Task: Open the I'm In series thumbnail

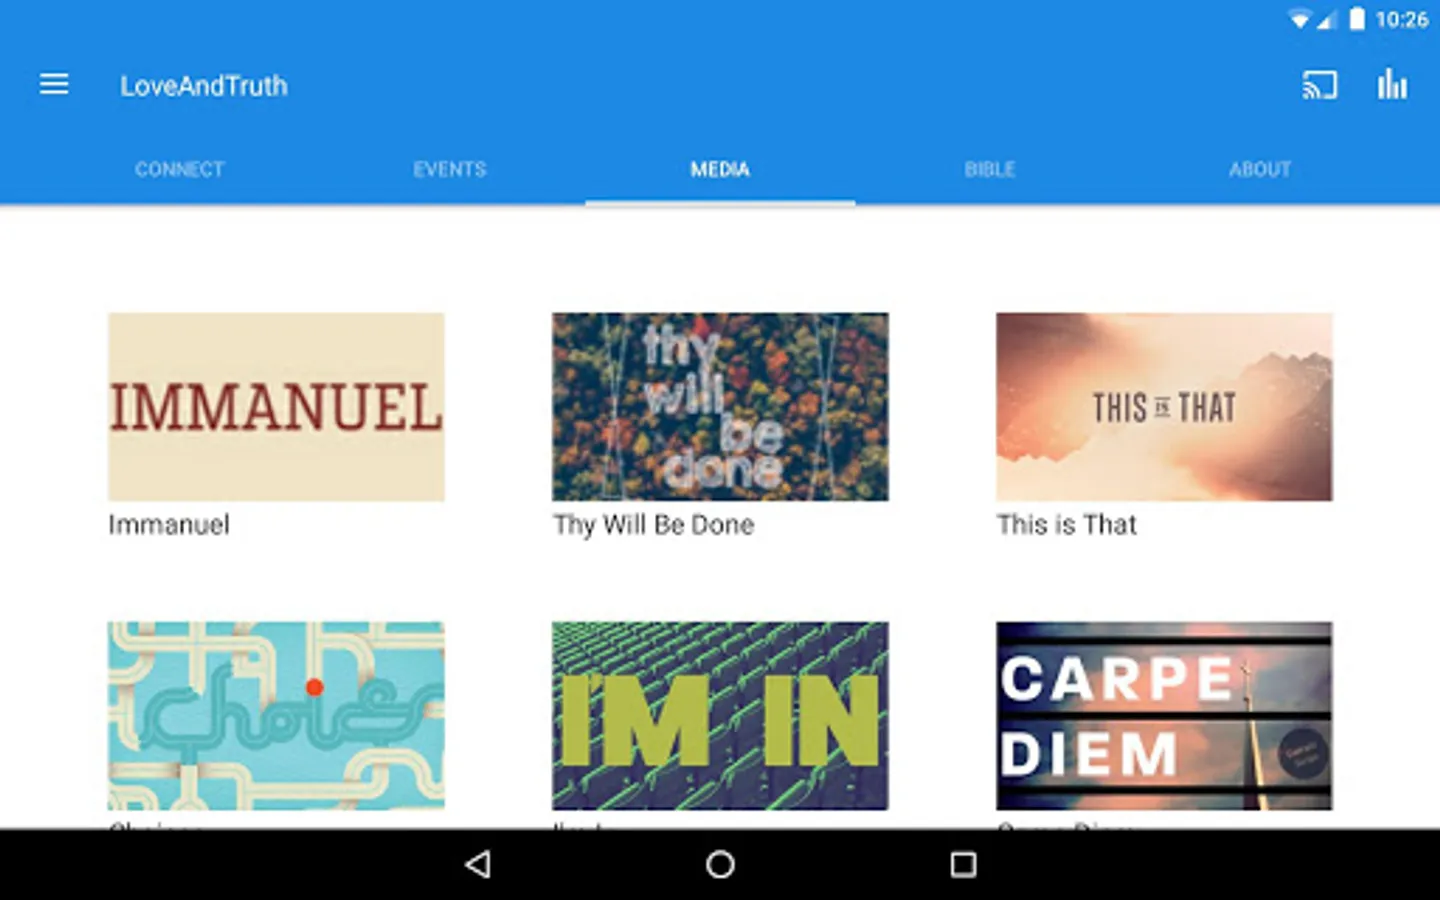Action: click(720, 716)
